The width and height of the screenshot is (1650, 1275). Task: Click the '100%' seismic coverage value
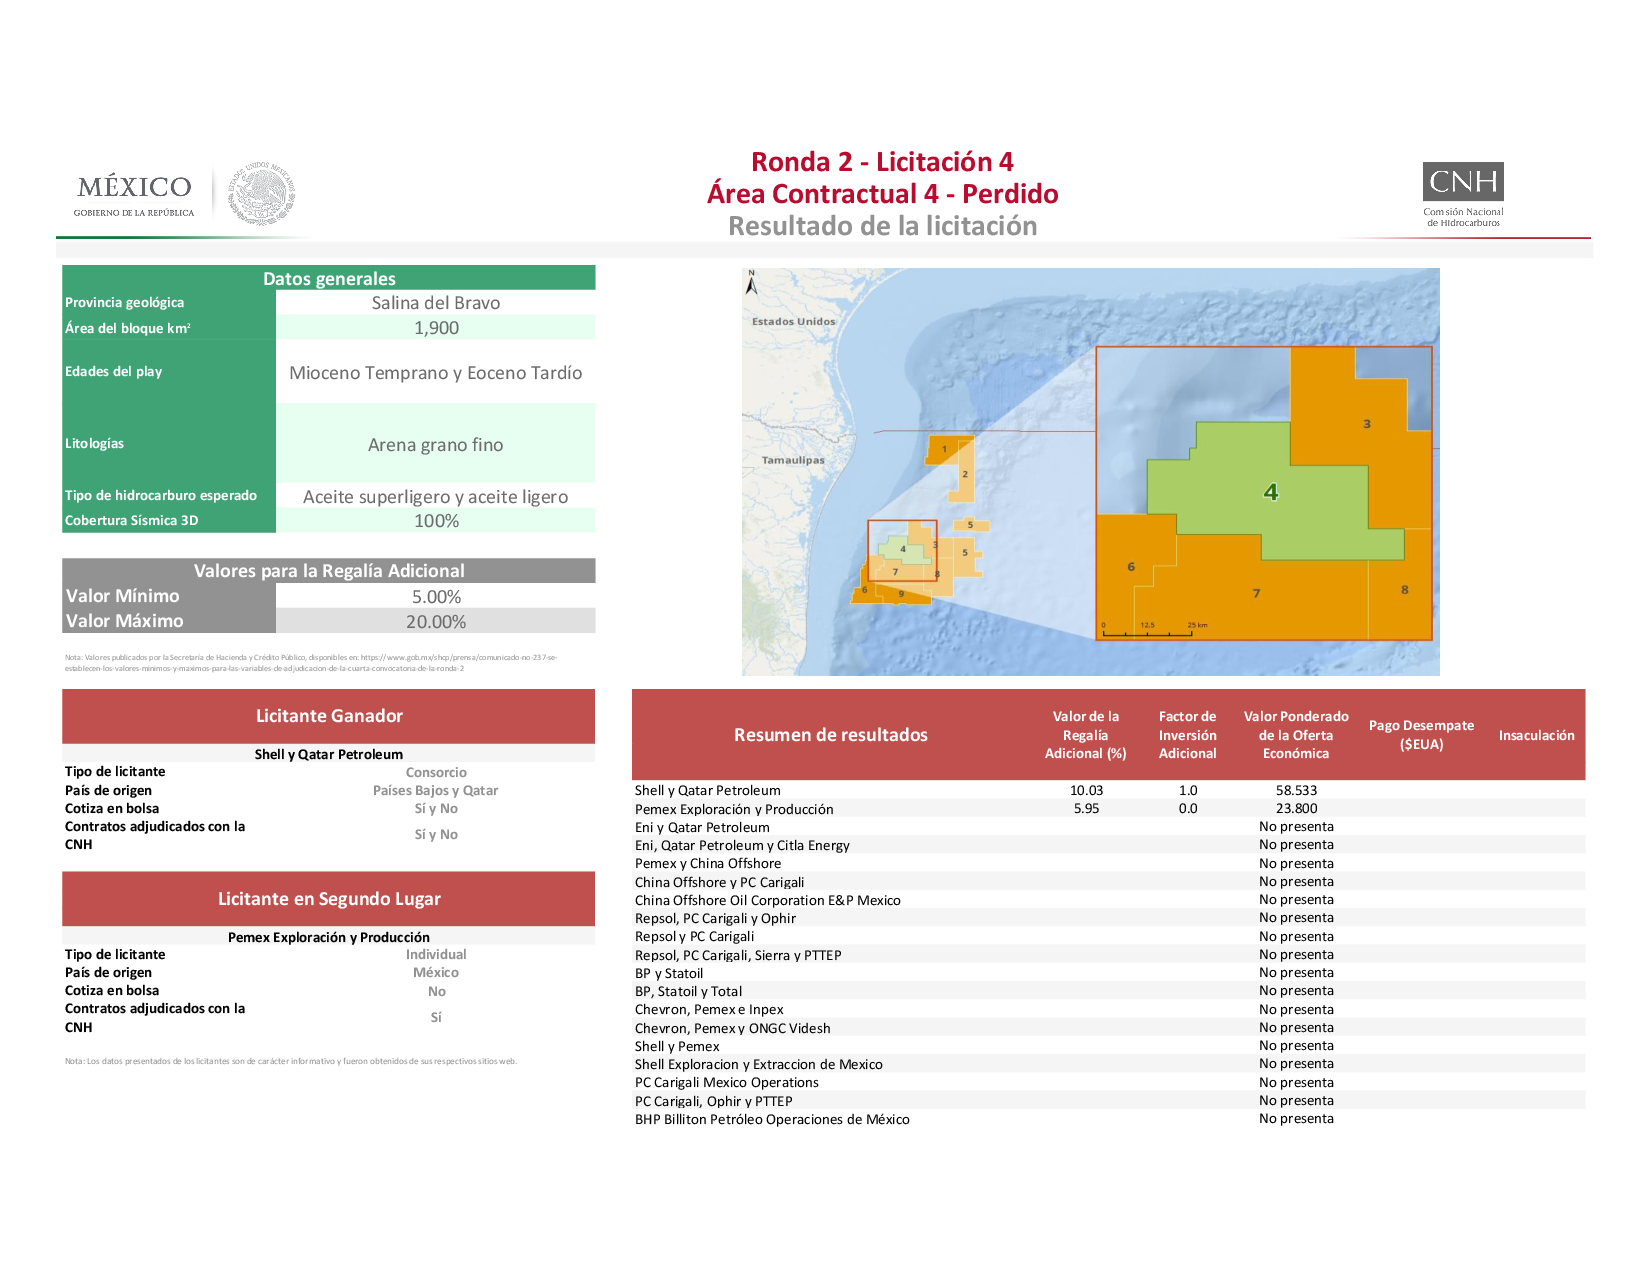[436, 521]
